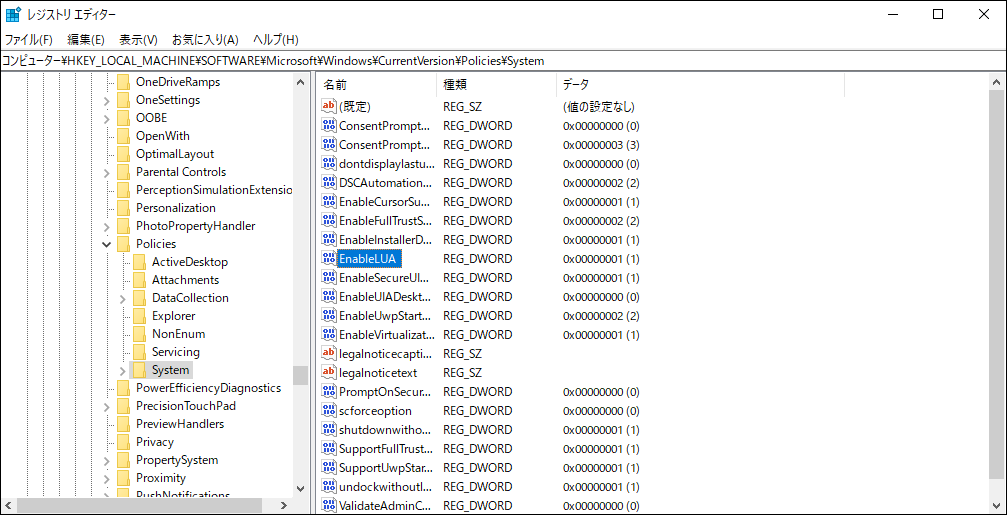Select the PreviewHandlers key
This screenshot has width=1007, height=515.
click(180, 424)
